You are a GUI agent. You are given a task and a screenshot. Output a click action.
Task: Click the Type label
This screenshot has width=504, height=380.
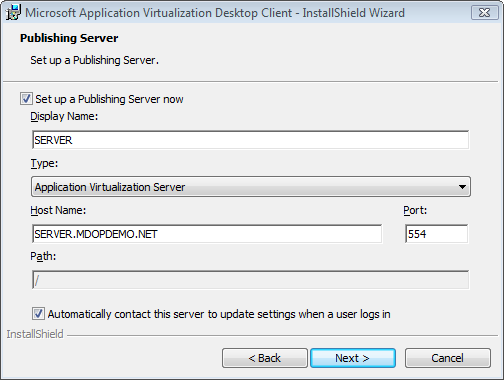click(44, 163)
